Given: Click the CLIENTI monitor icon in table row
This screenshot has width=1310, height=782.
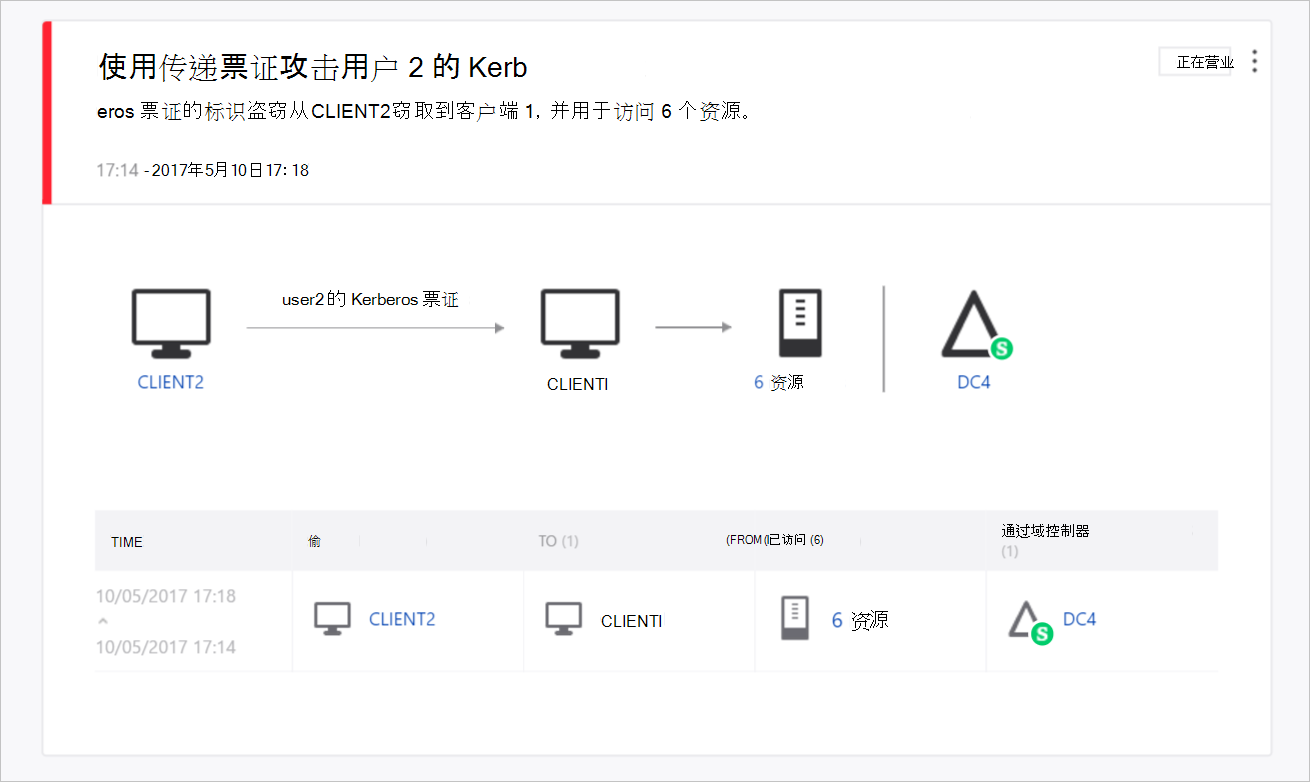Looking at the screenshot, I should click(x=564, y=619).
